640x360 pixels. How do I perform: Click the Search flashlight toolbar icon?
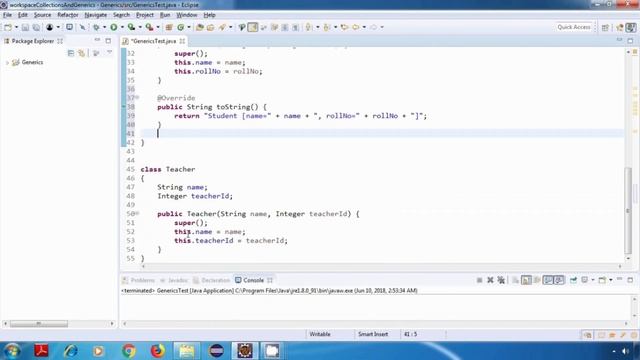tap(222, 27)
